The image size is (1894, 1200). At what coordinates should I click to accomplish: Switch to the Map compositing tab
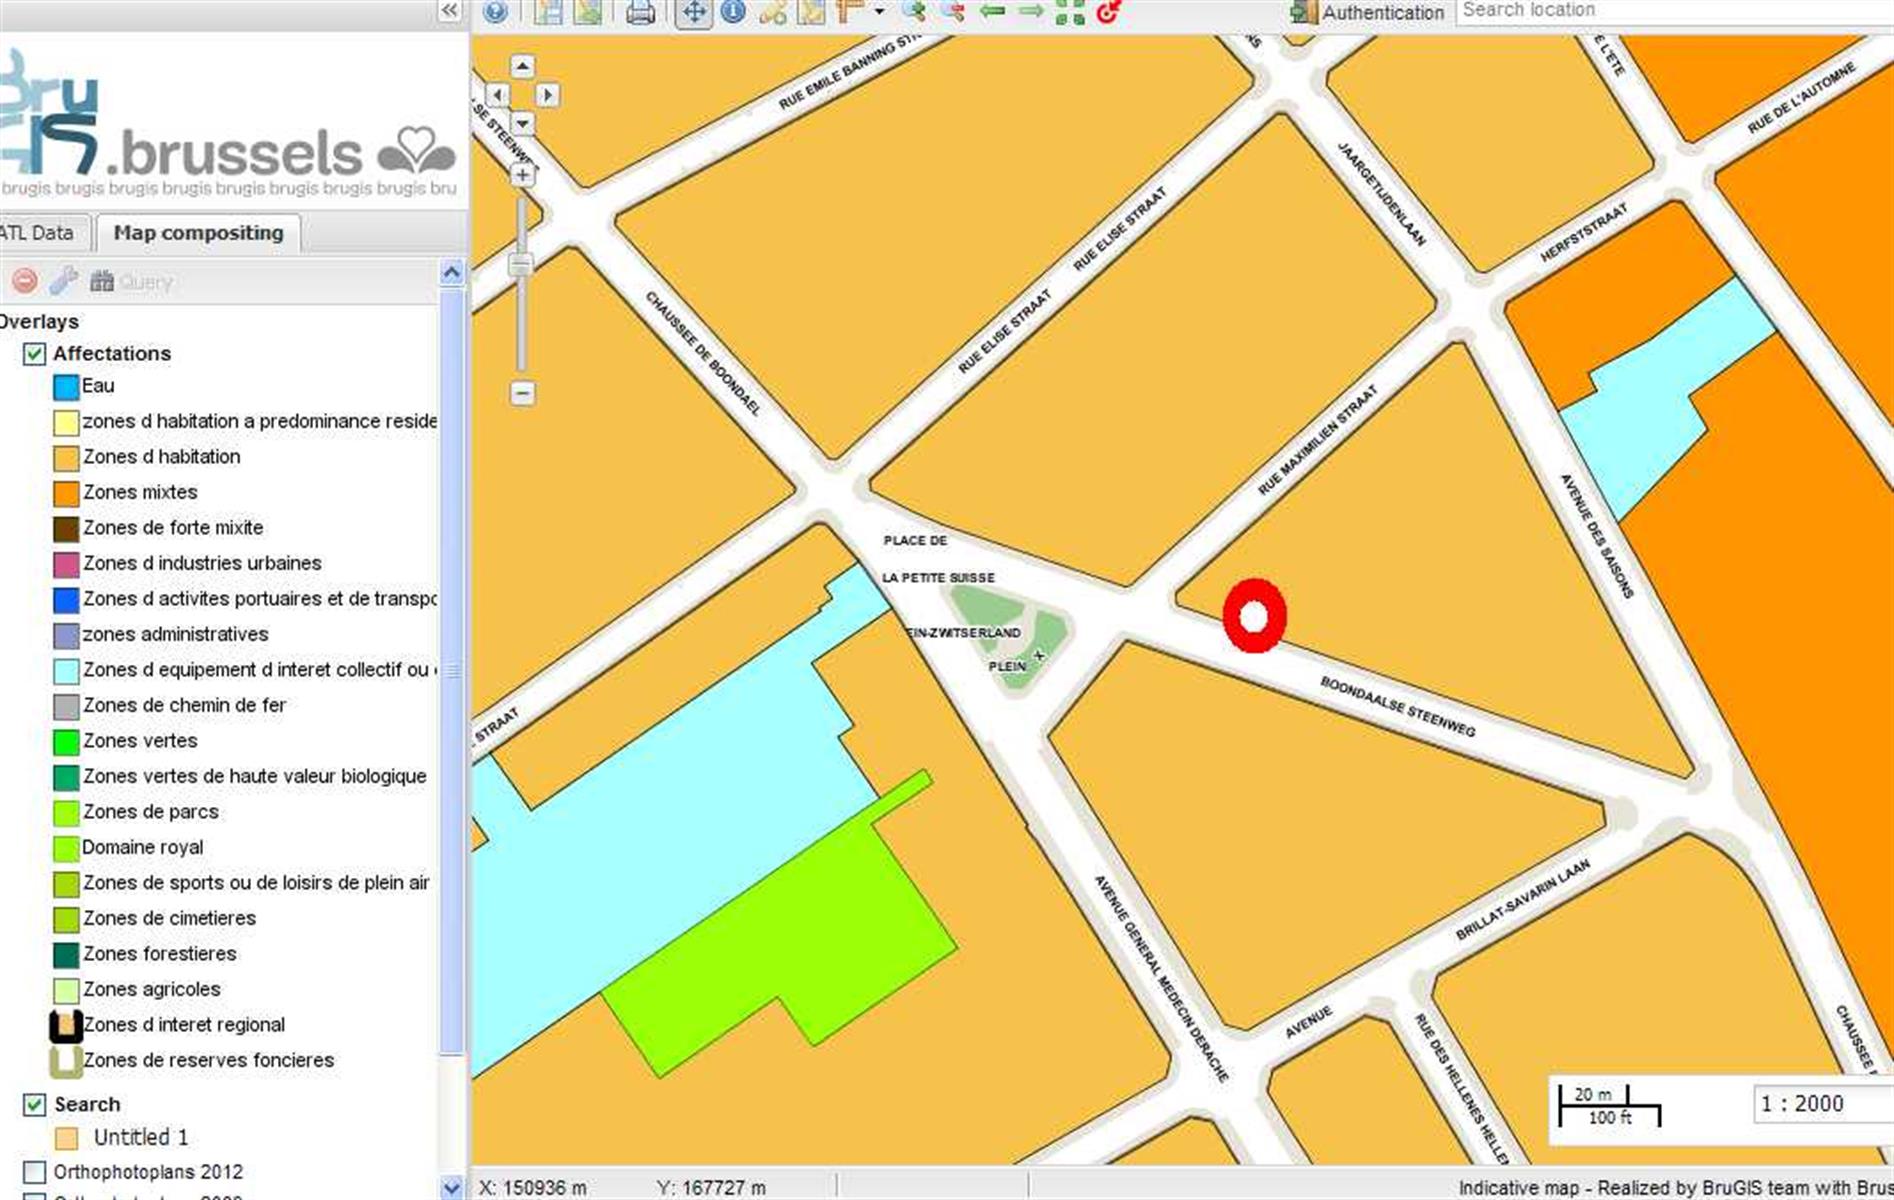[198, 233]
